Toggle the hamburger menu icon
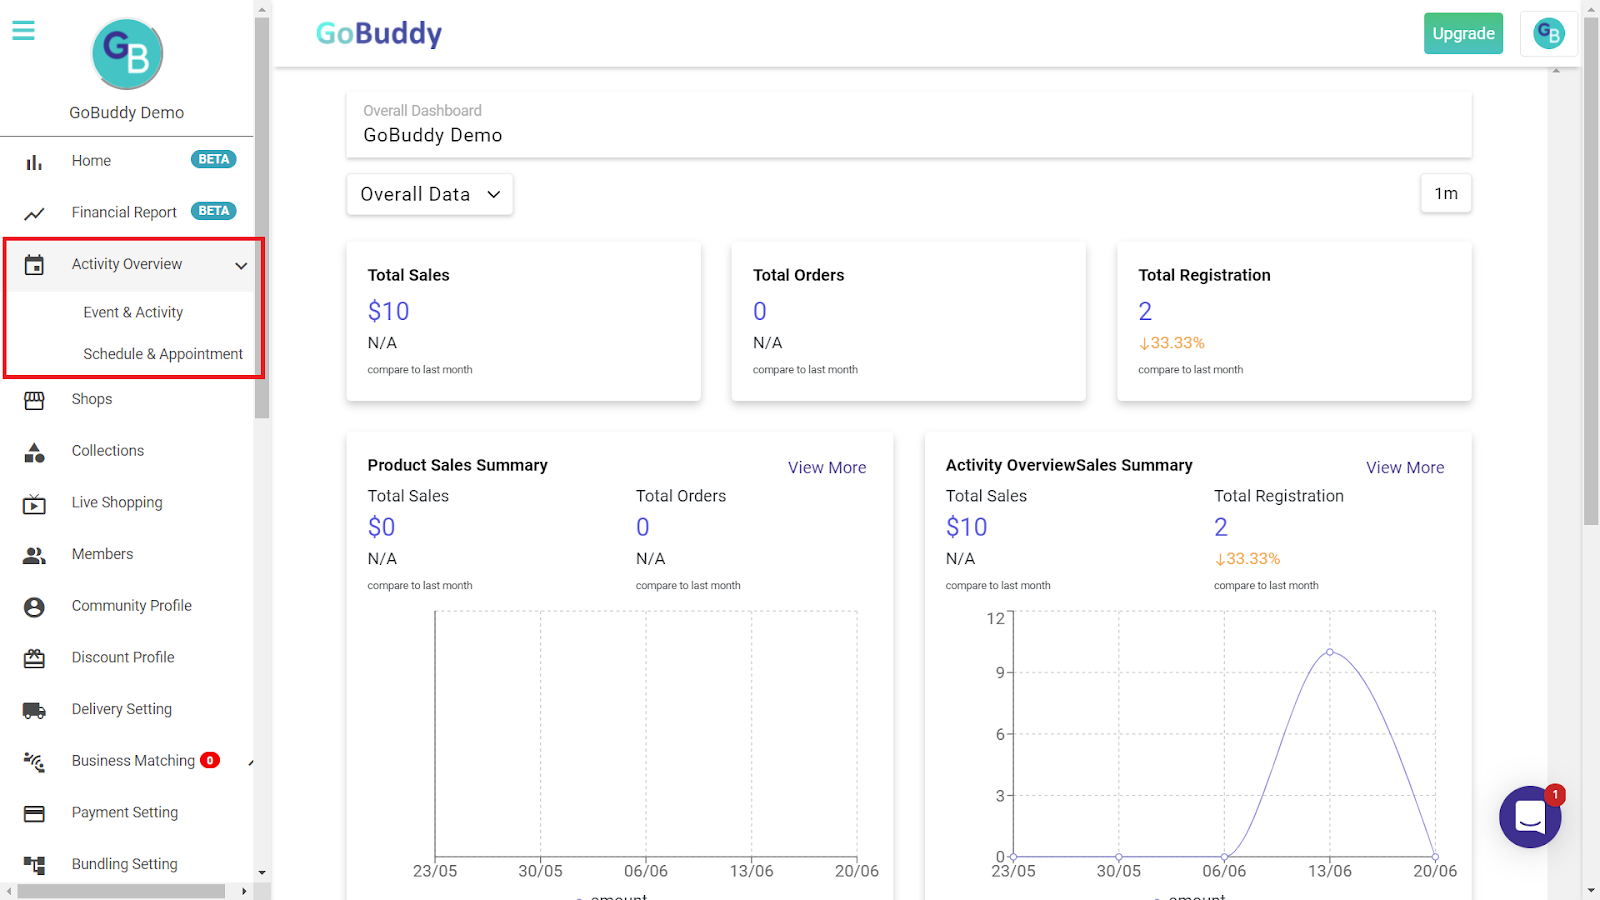Viewport: 1600px width, 900px height. coord(23,31)
